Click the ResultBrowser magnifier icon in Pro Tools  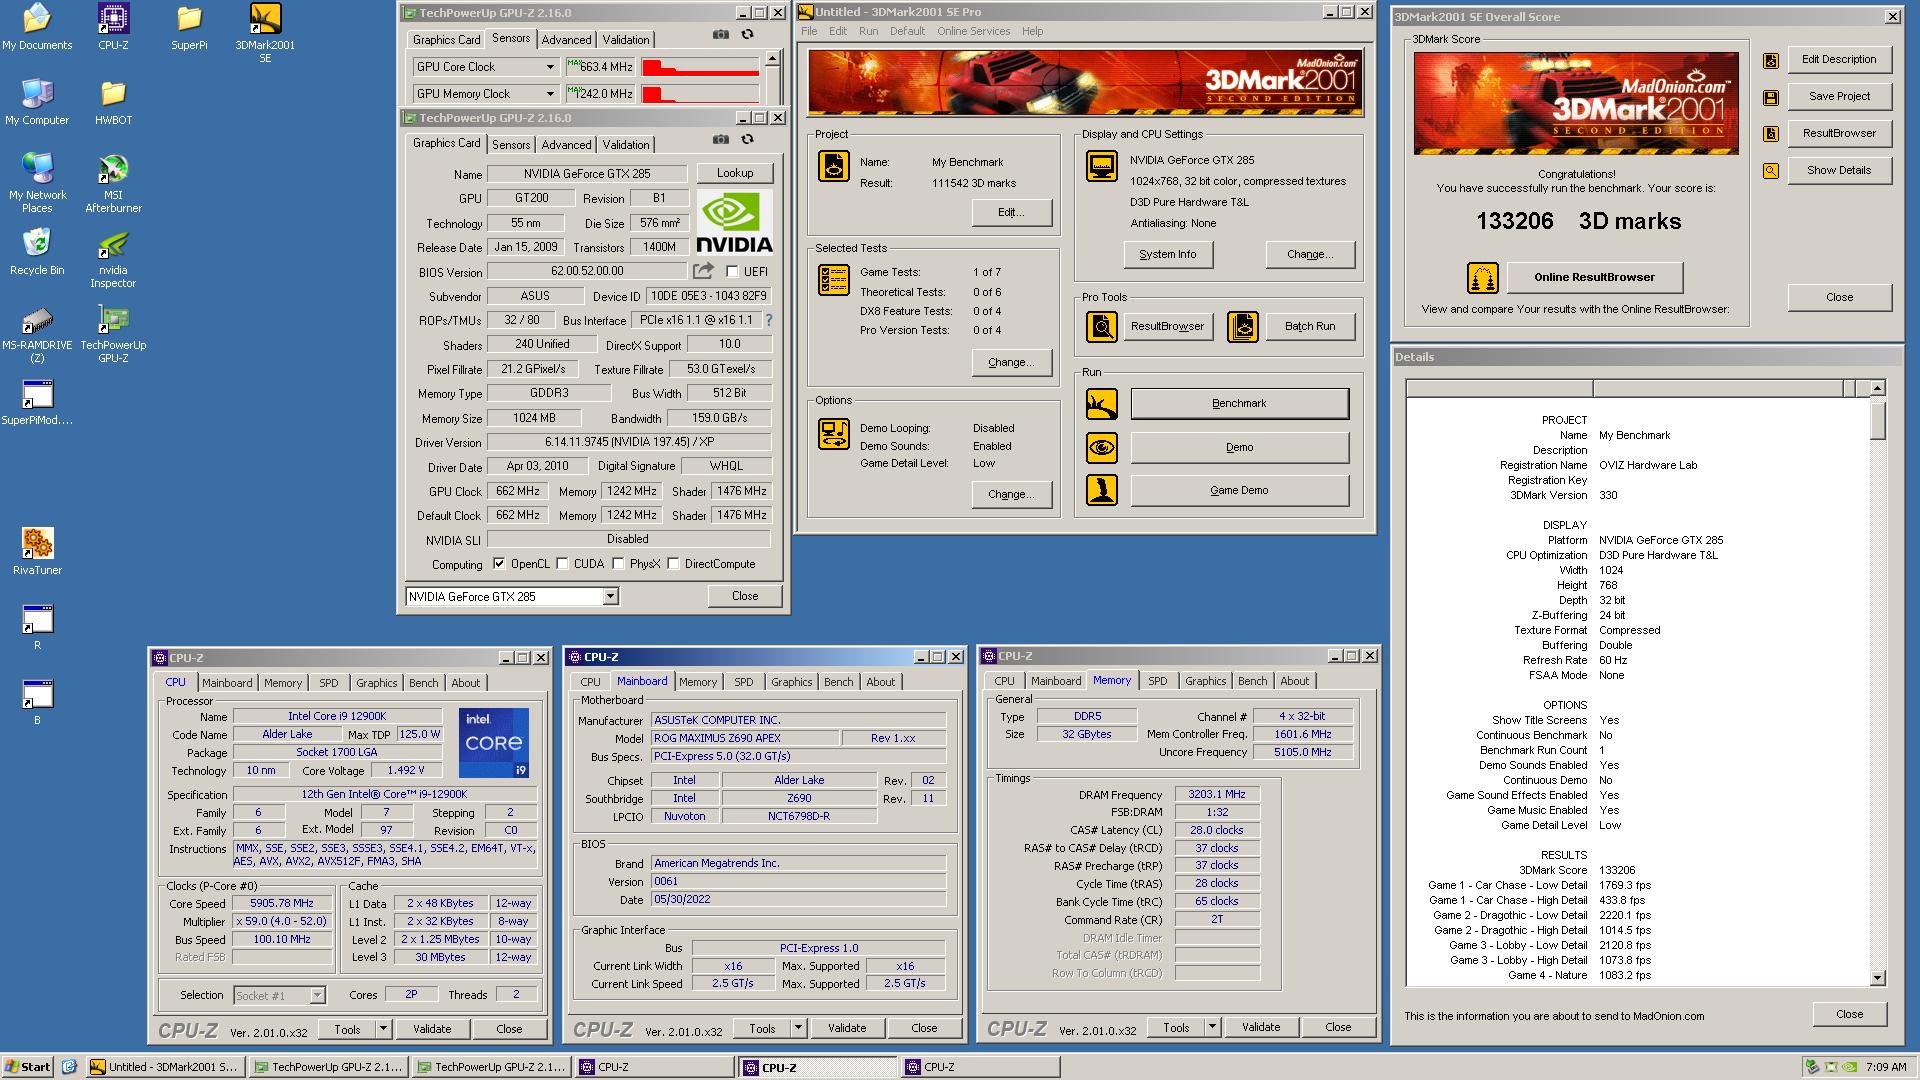(x=1102, y=326)
